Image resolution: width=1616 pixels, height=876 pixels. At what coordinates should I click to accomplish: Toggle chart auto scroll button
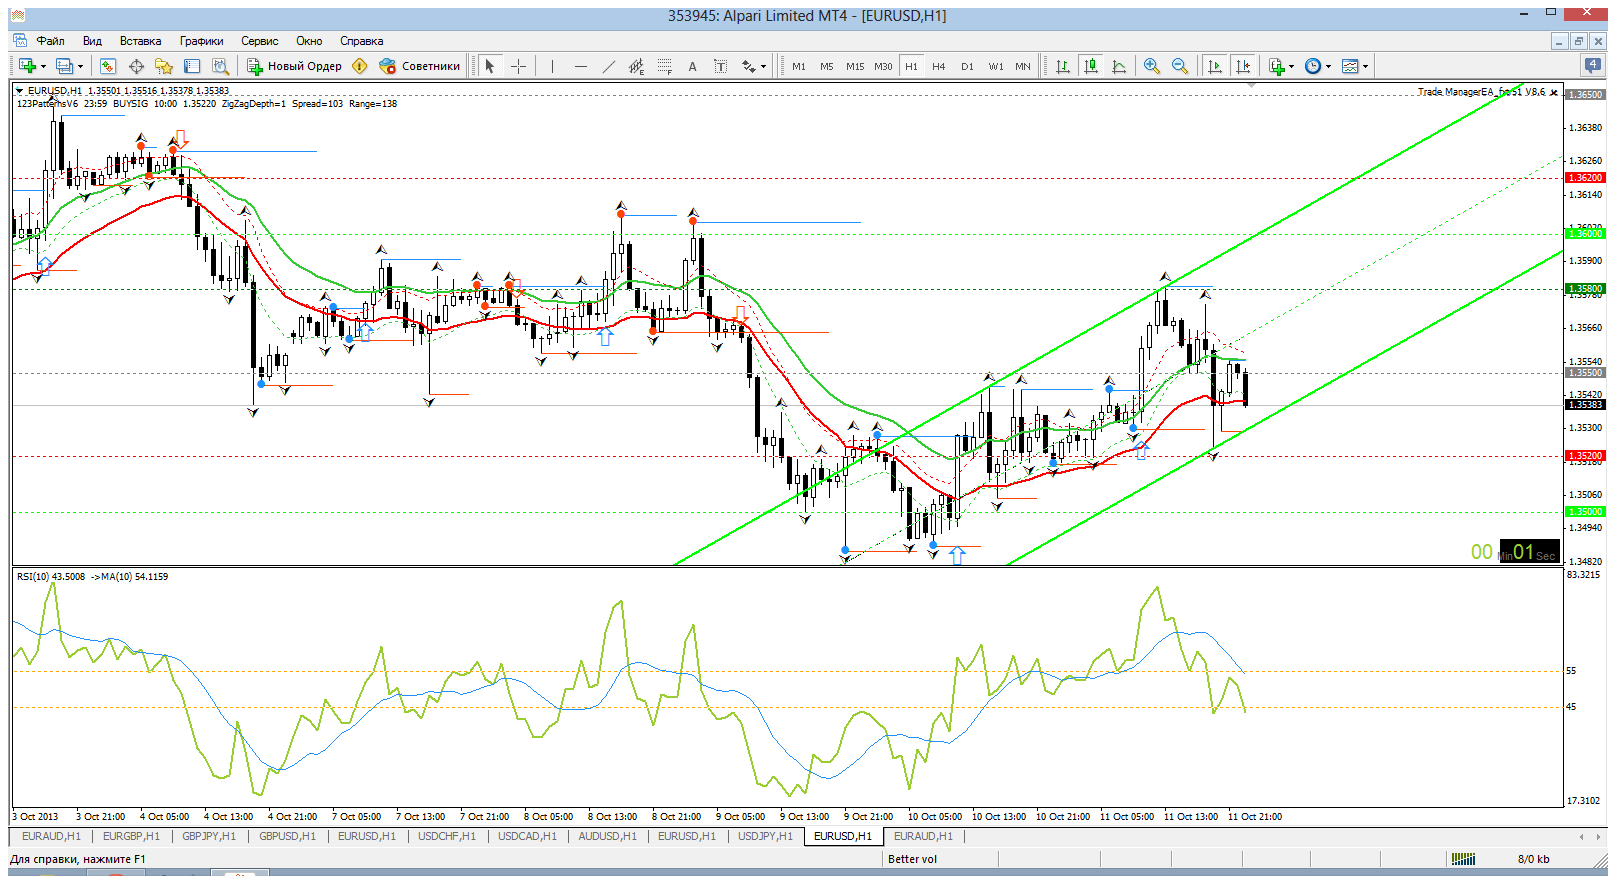tap(1215, 66)
